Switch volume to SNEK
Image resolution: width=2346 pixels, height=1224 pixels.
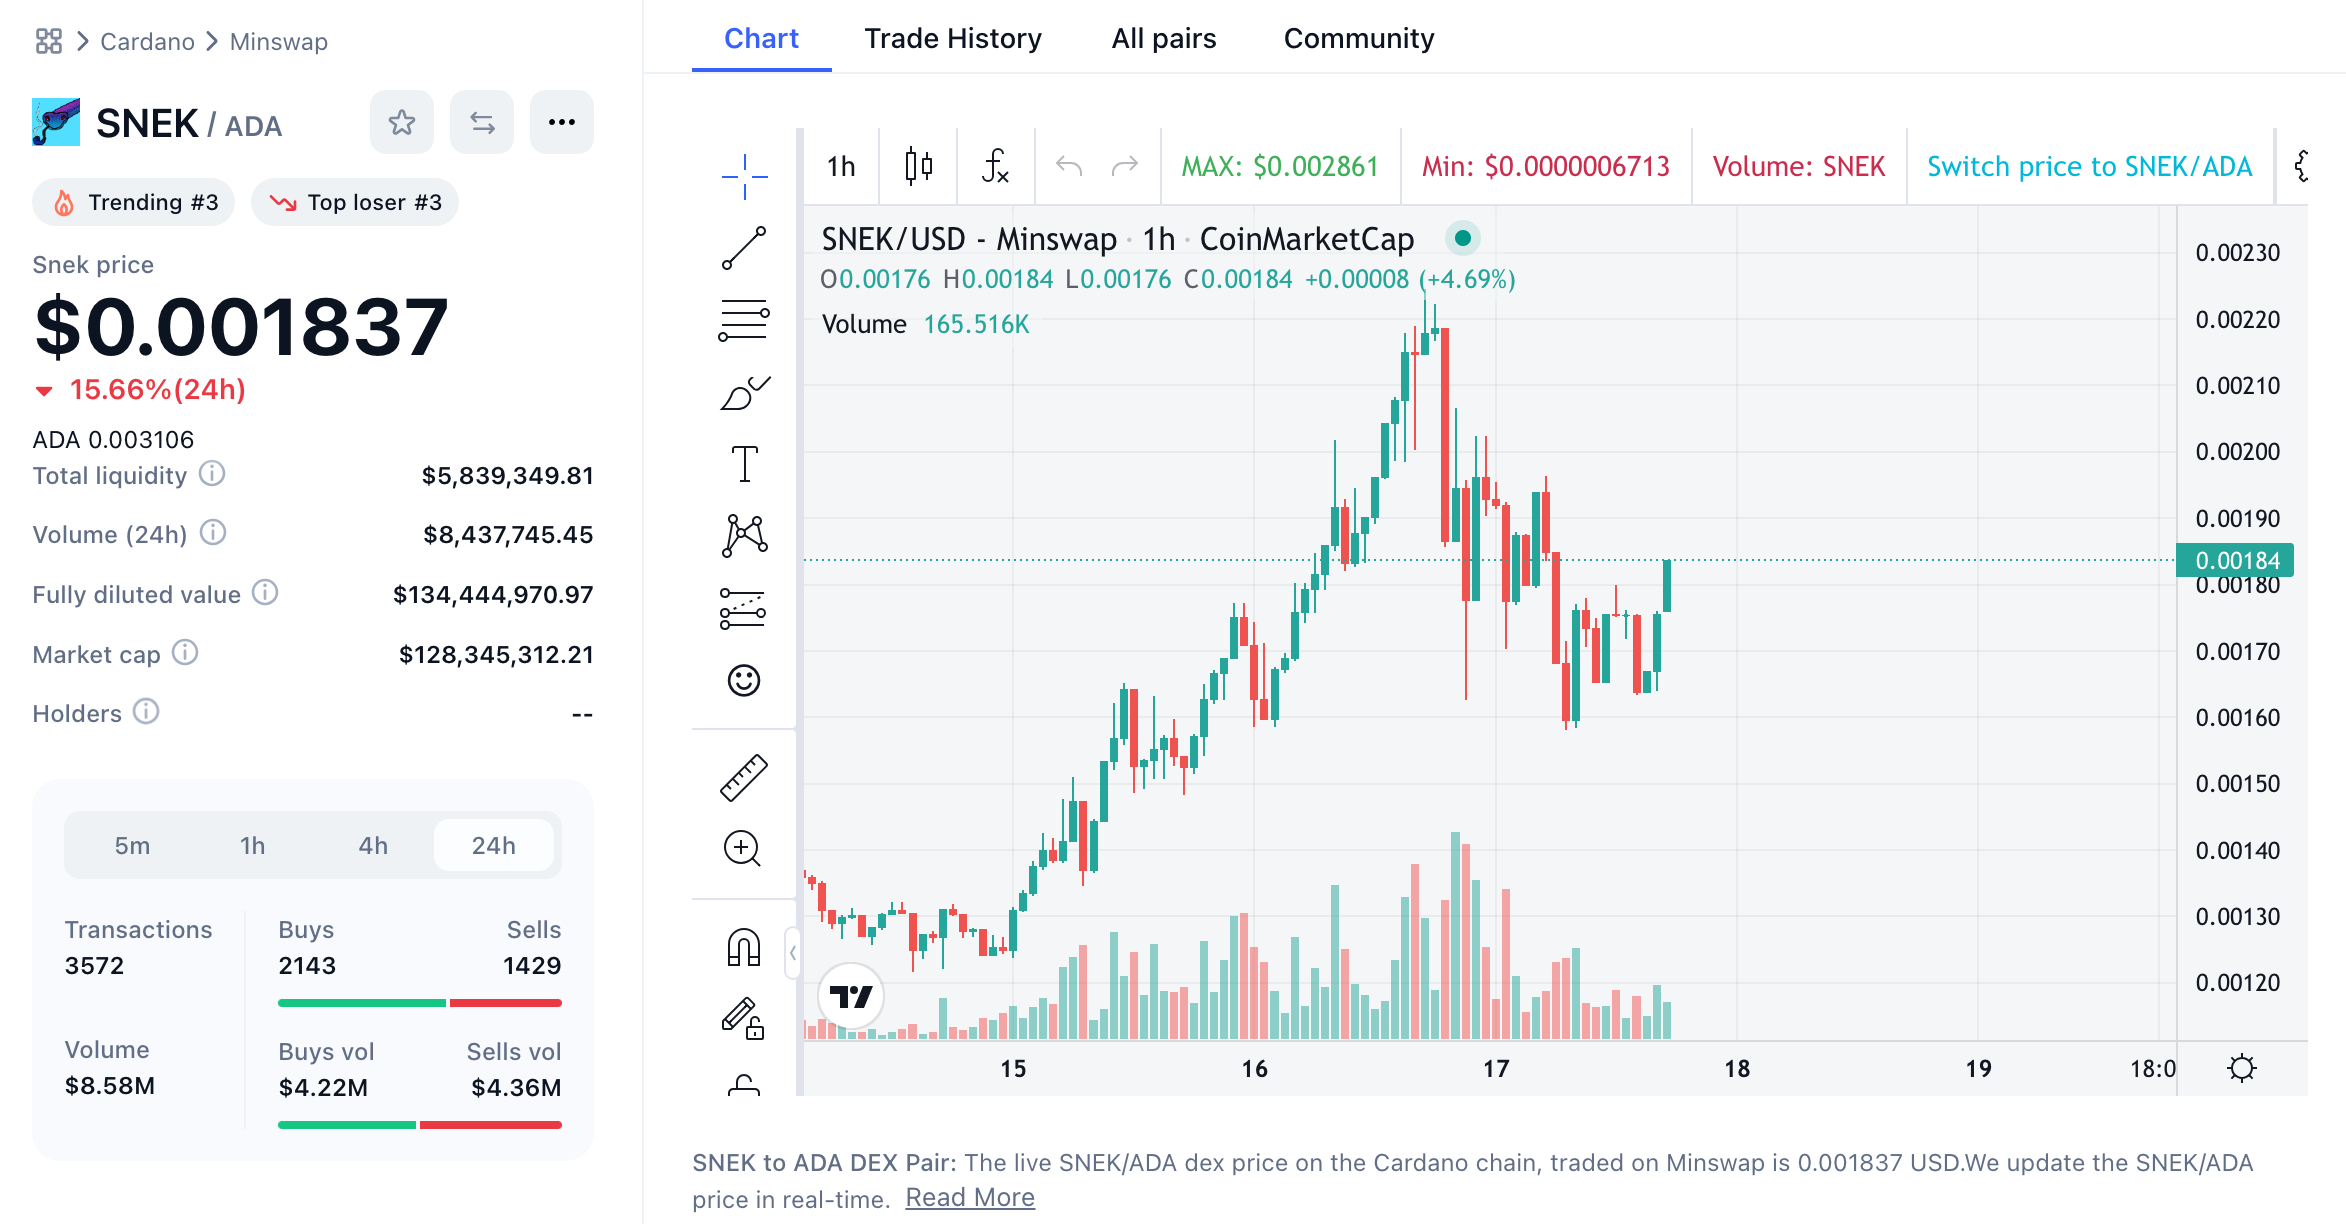[1799, 166]
